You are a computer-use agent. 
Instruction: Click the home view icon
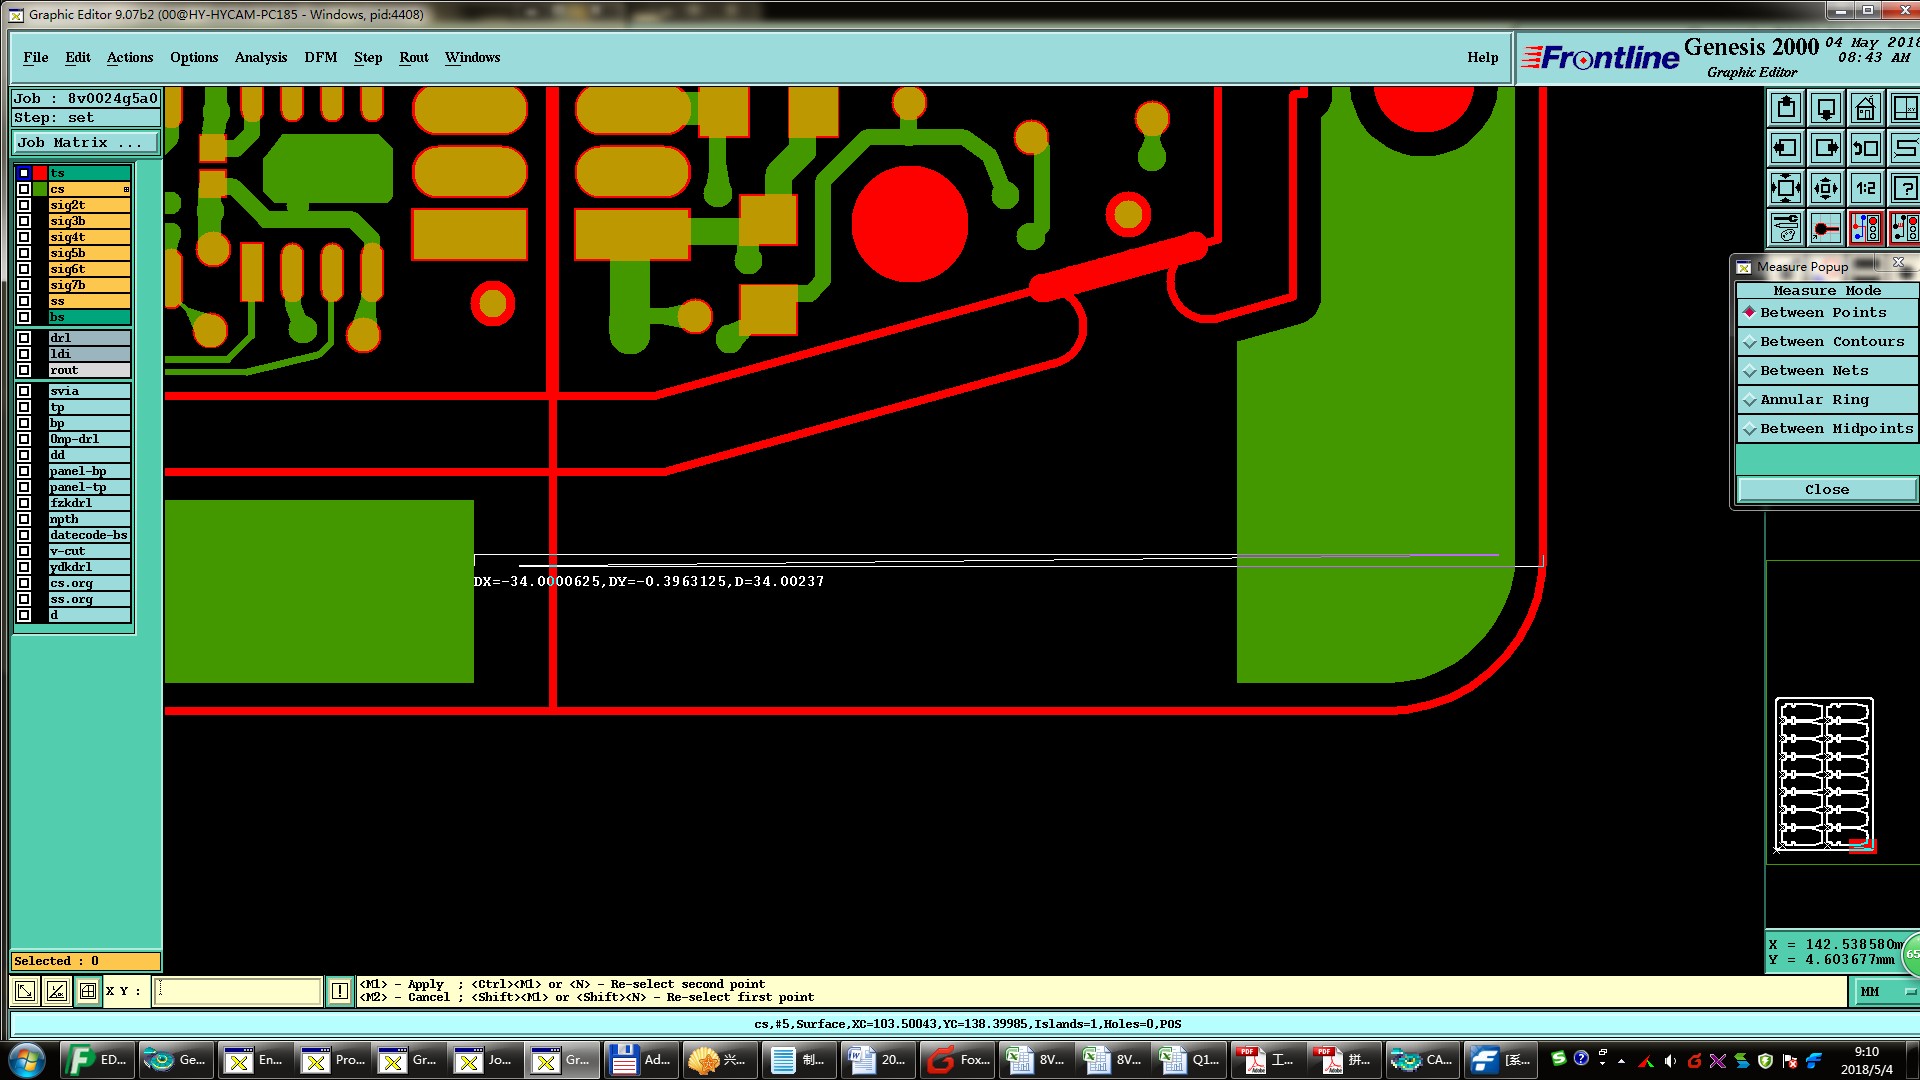pyautogui.click(x=1865, y=108)
